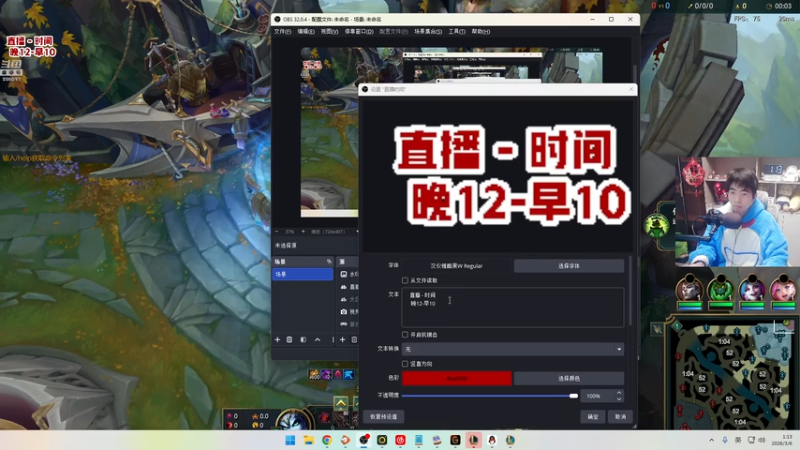Open the highlighted League of Legends taskbar icon
The height and width of the screenshot is (450, 800).
tap(473, 440)
